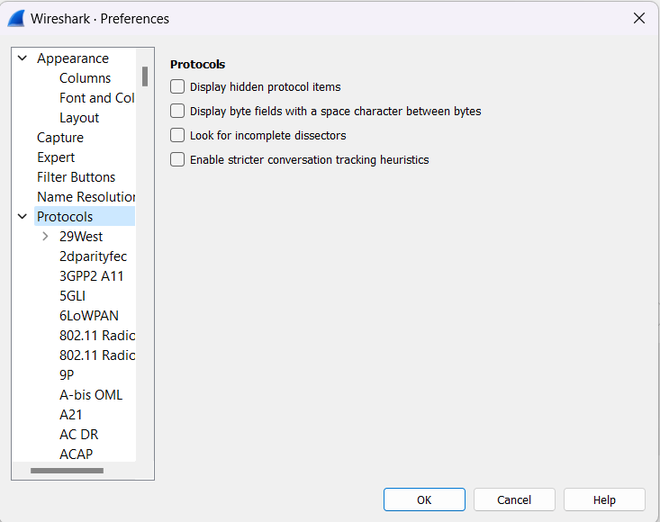Expand the 29West protocol node

click(45, 236)
